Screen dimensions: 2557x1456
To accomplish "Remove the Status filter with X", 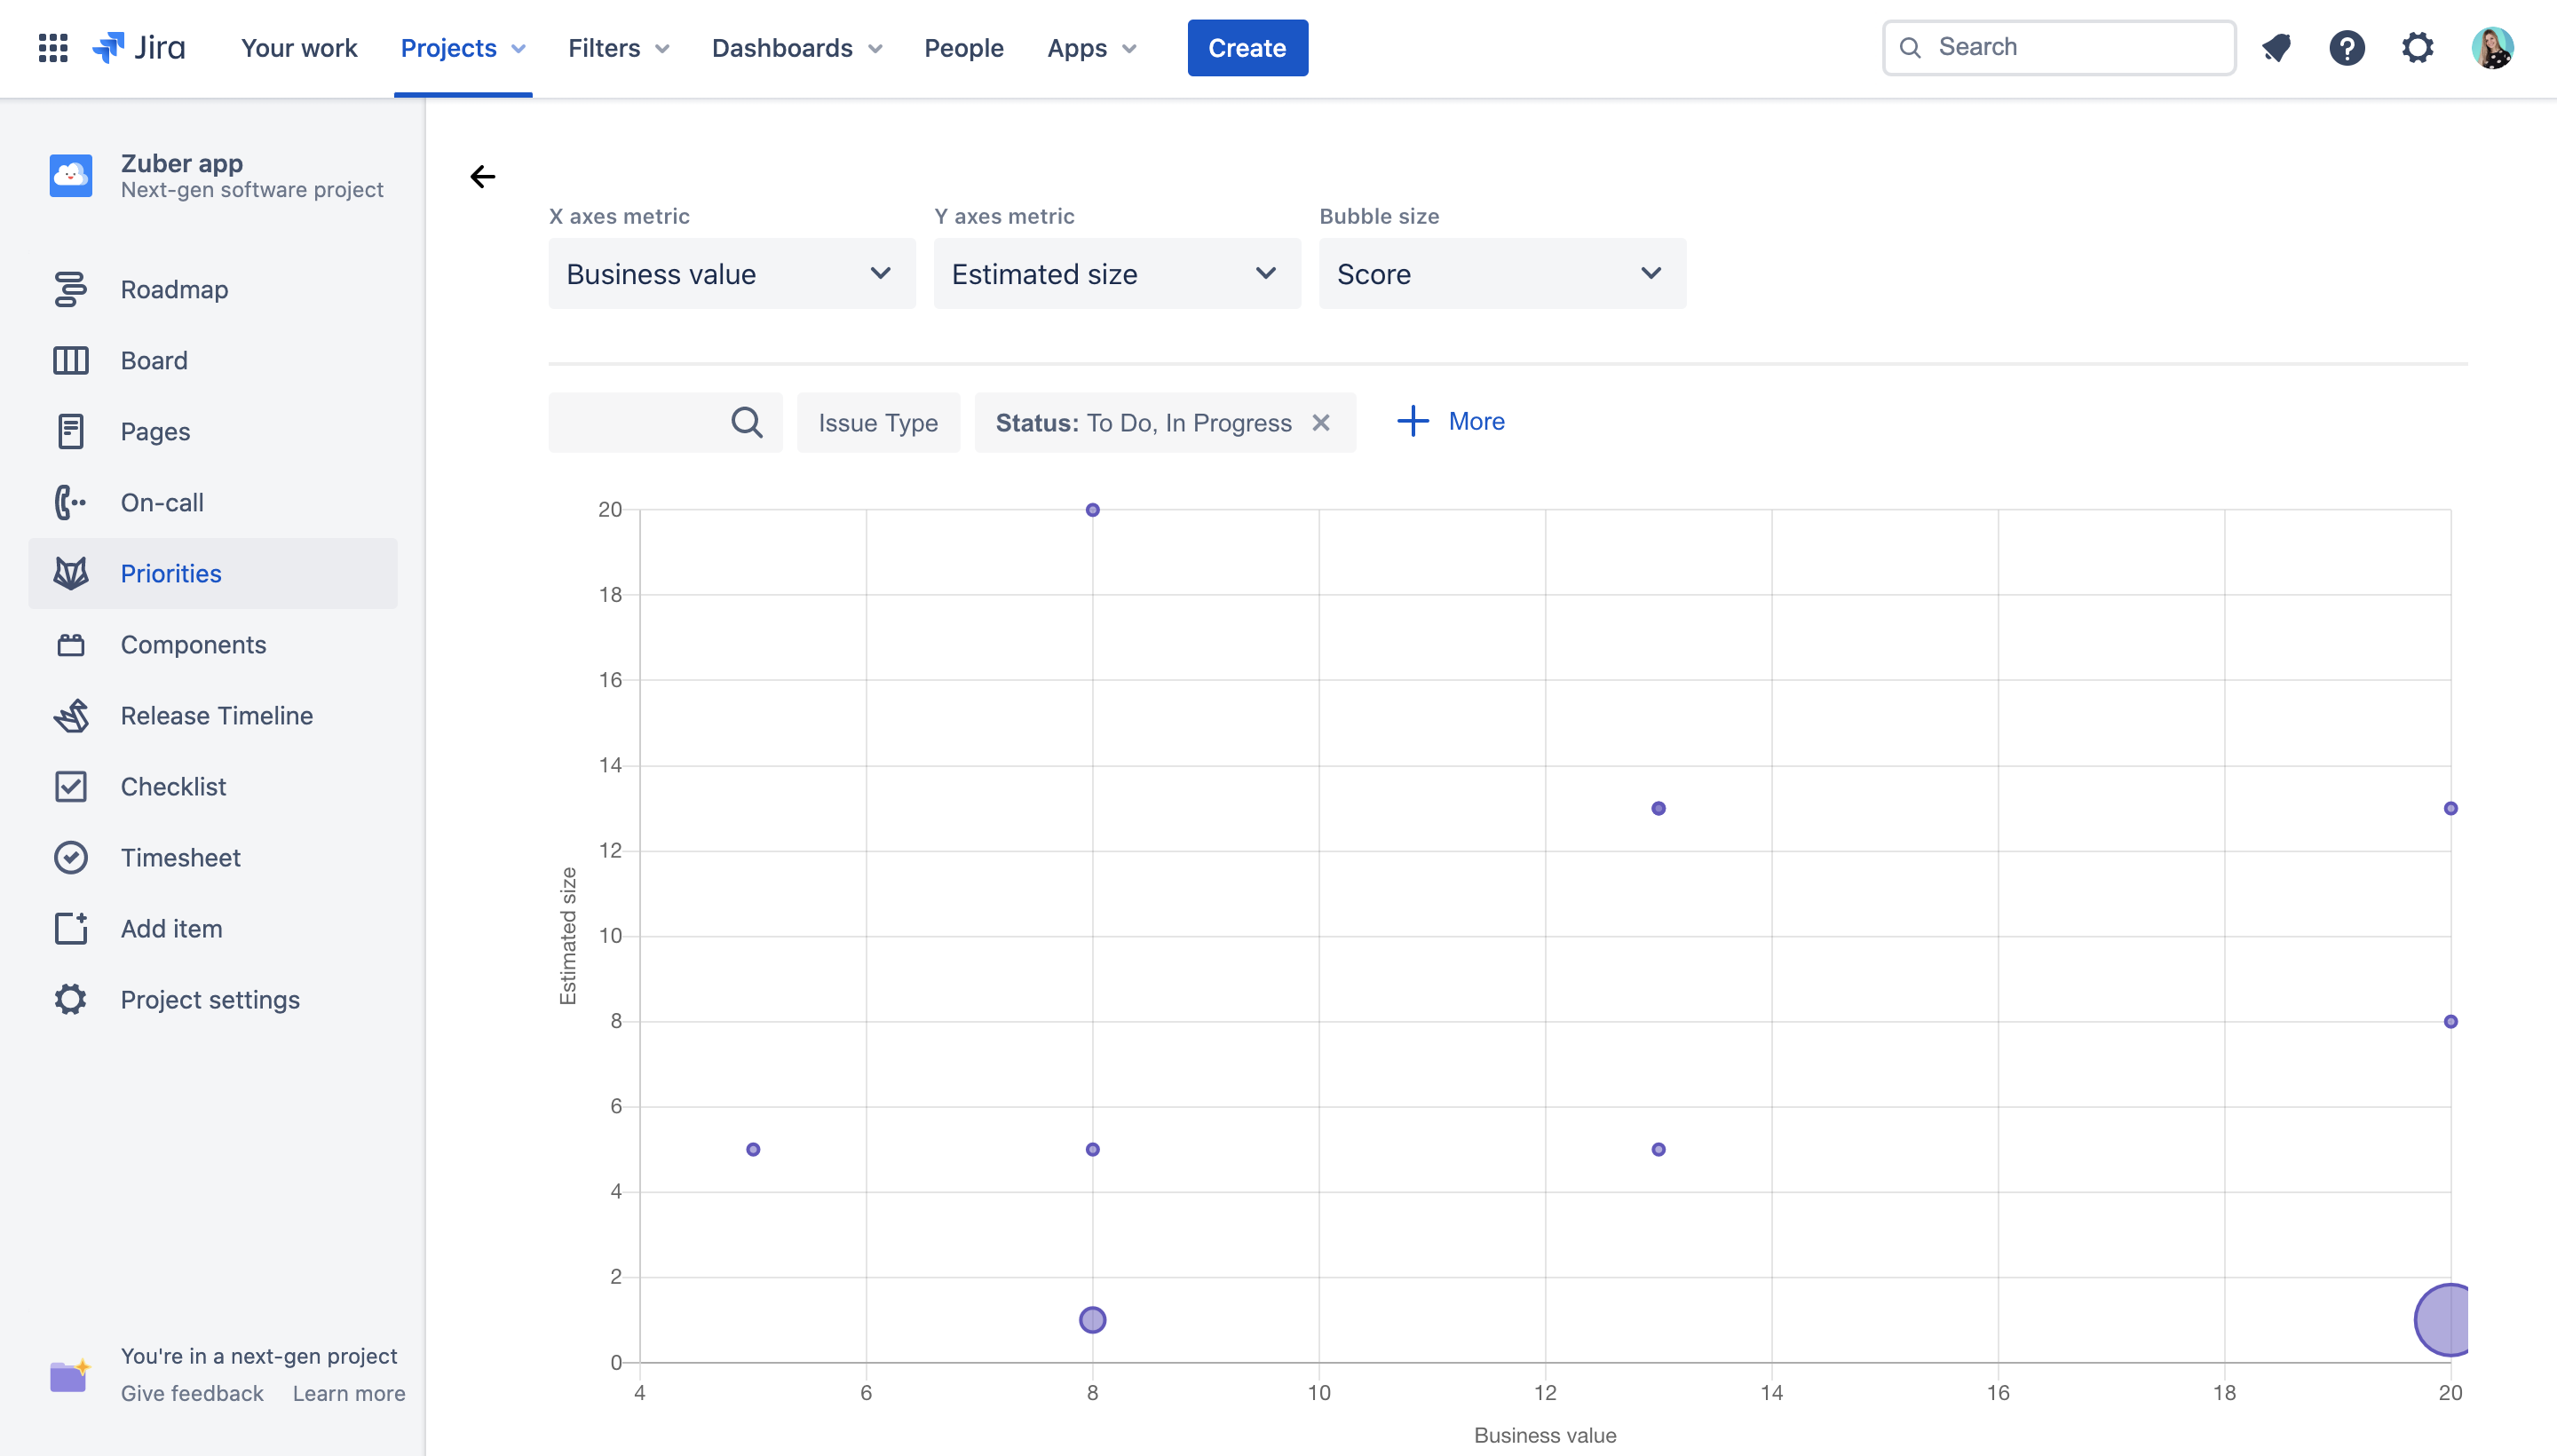I will [x=1321, y=422].
